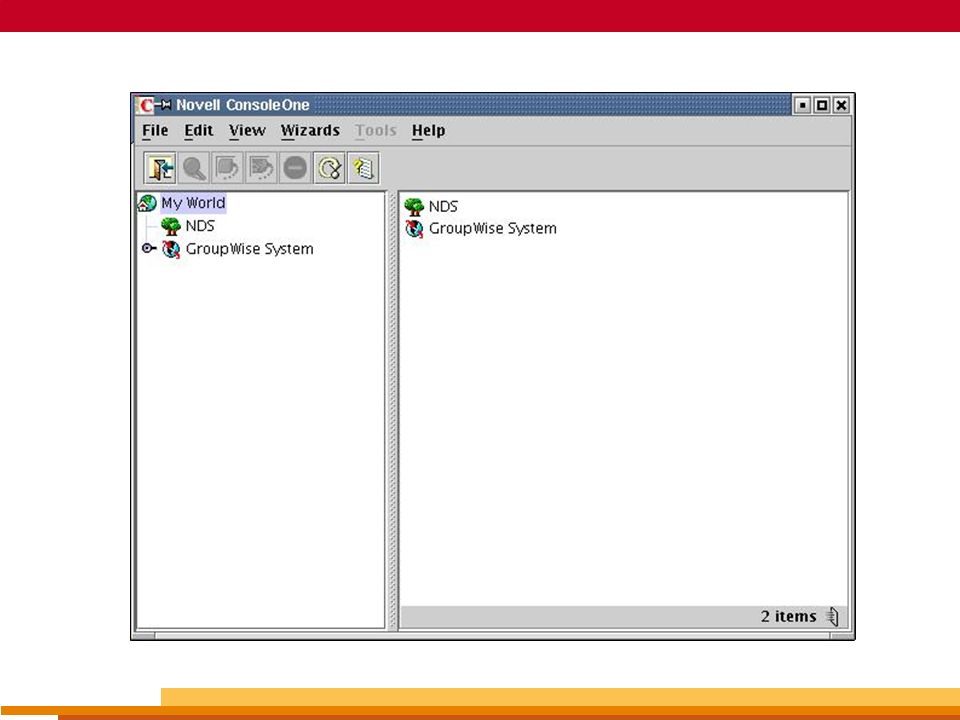
Task: Click the refresh arrow toolbar icon
Action: (329, 168)
